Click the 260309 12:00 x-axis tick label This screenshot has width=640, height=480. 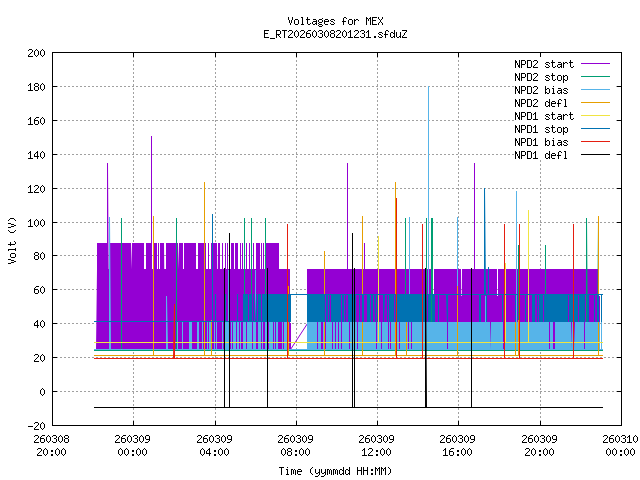tap(376, 444)
